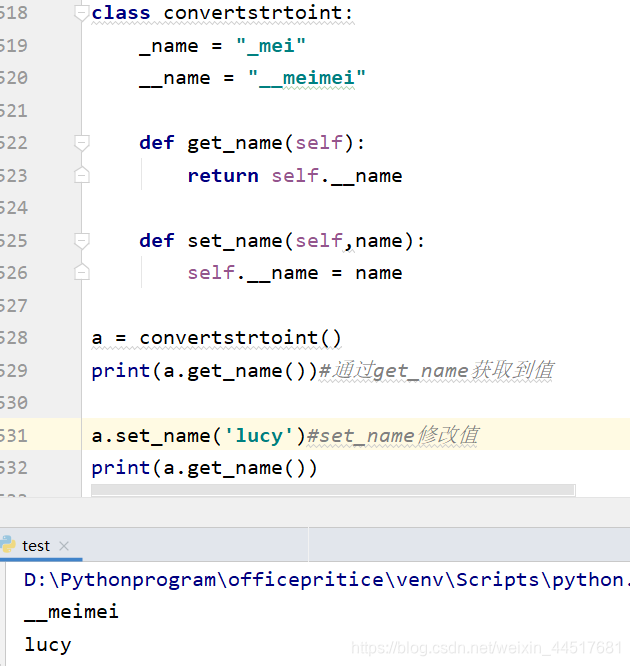Click set_name in the def on line 525
Screen dimensions: 630x666
coord(235,241)
